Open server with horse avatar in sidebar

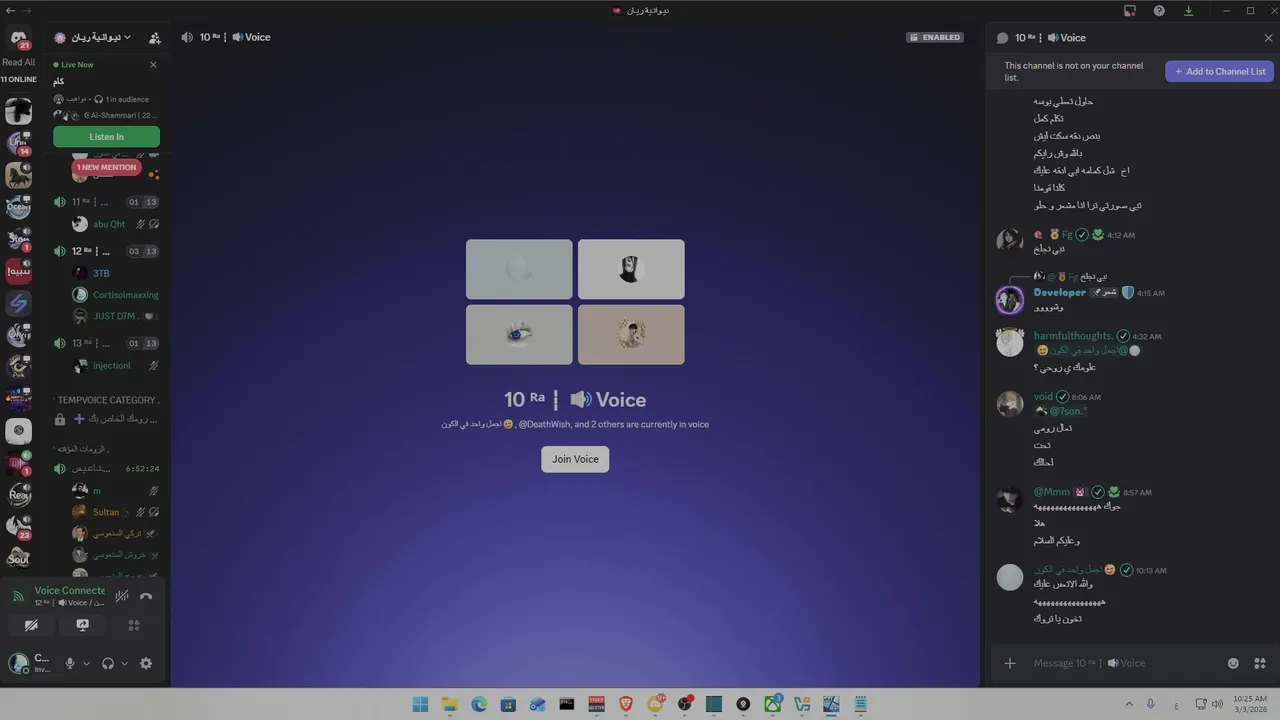point(18,175)
